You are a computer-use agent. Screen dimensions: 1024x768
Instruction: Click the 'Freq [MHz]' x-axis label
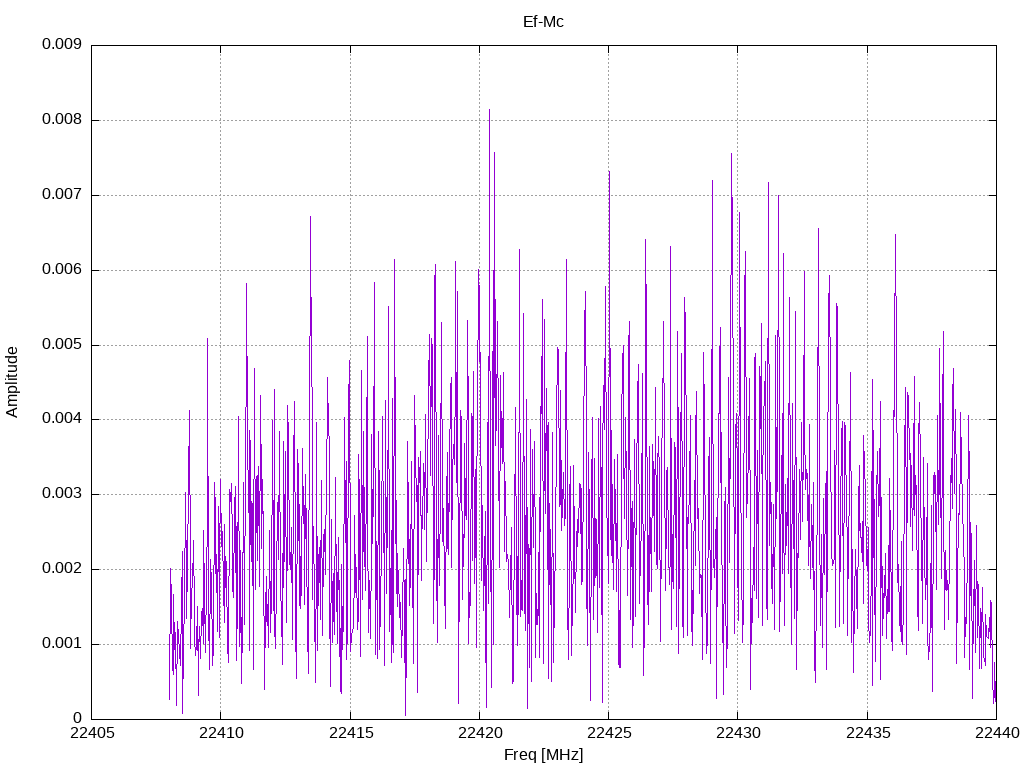[x=543, y=755]
